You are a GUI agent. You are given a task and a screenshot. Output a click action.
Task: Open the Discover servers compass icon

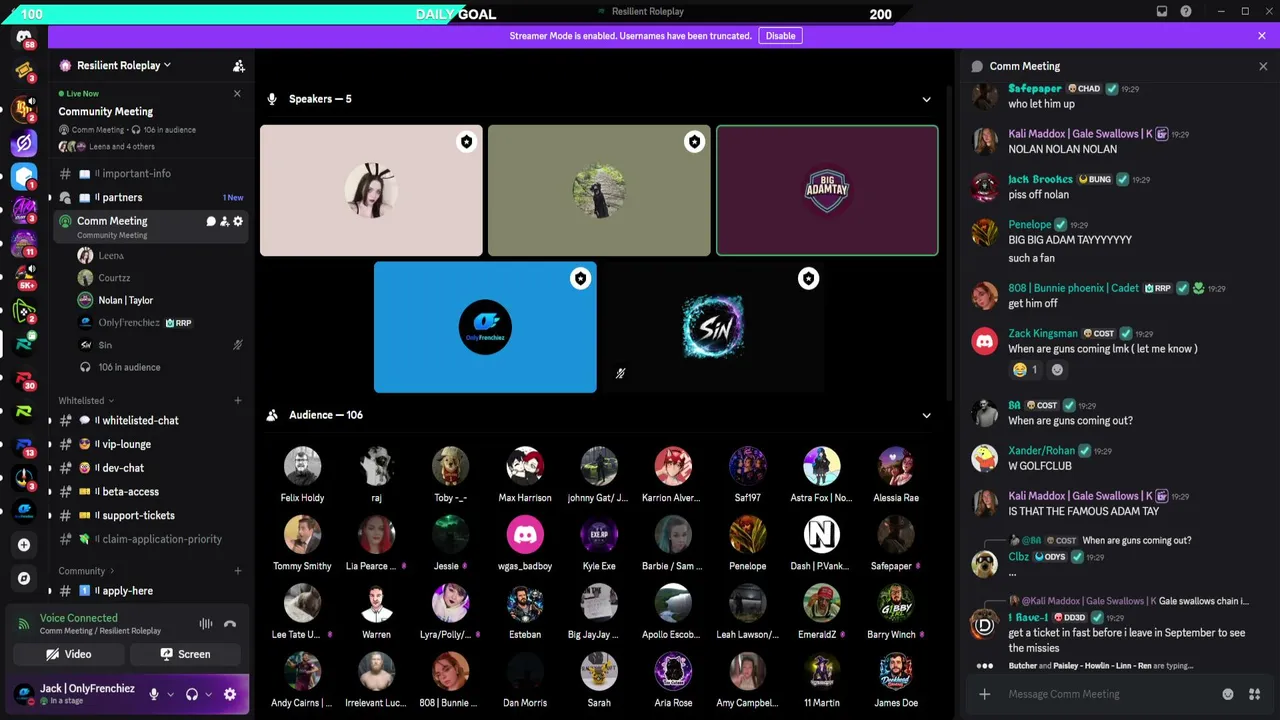(x=24, y=578)
